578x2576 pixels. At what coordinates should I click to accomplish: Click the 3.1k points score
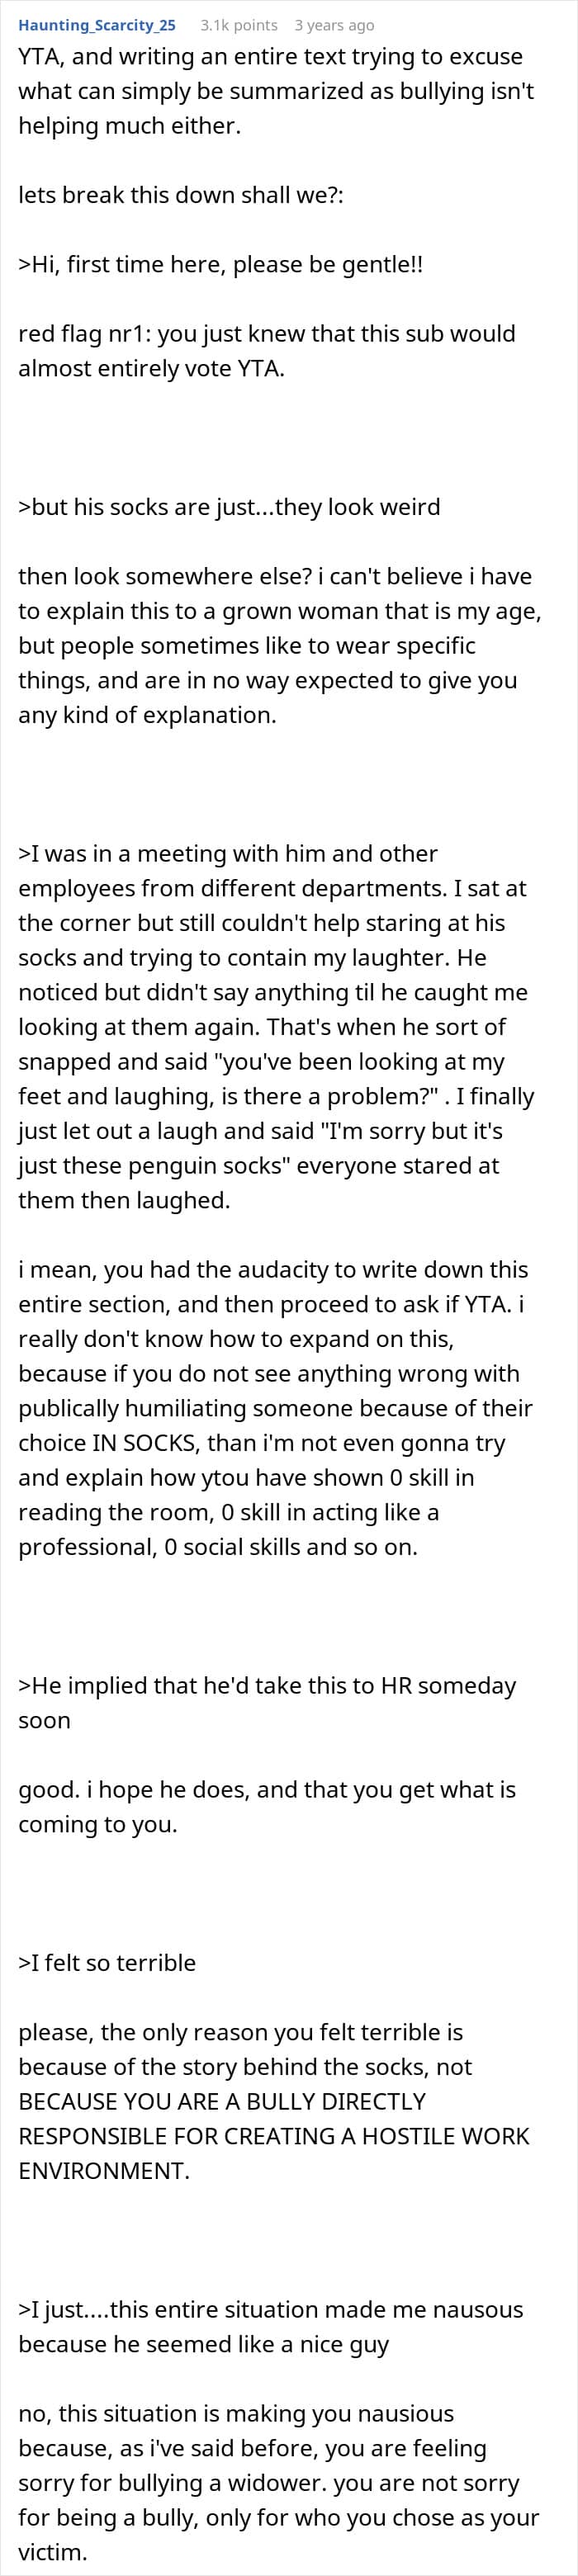click(239, 25)
